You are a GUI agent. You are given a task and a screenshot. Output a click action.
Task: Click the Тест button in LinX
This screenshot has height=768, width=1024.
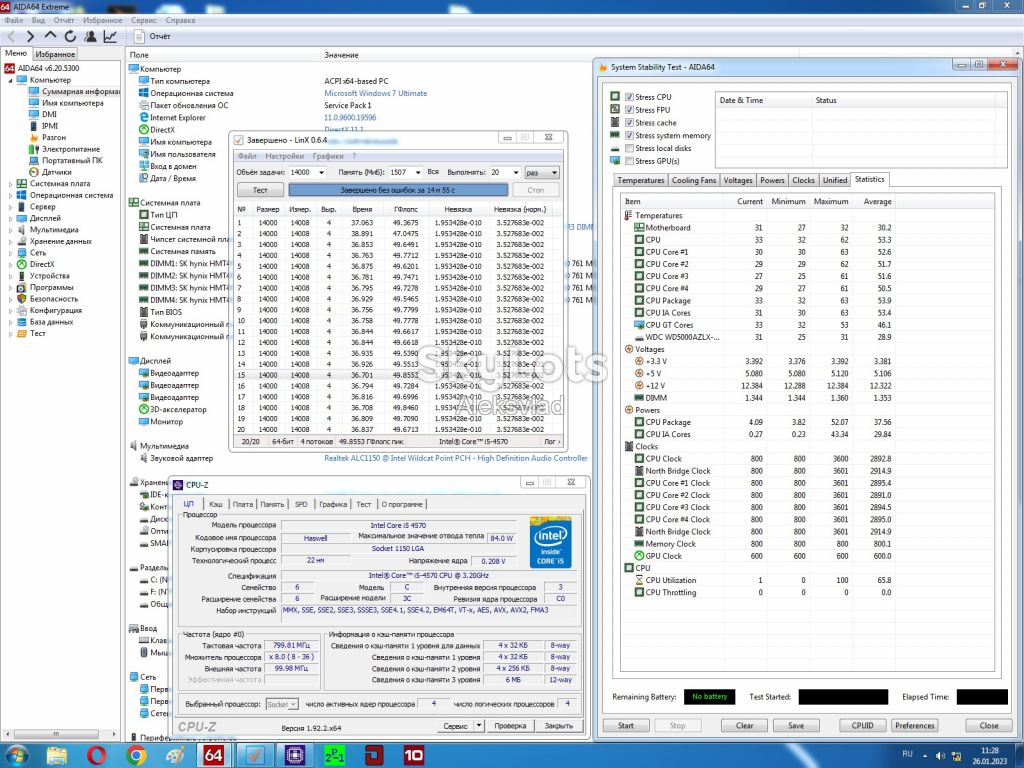pyautogui.click(x=260, y=190)
